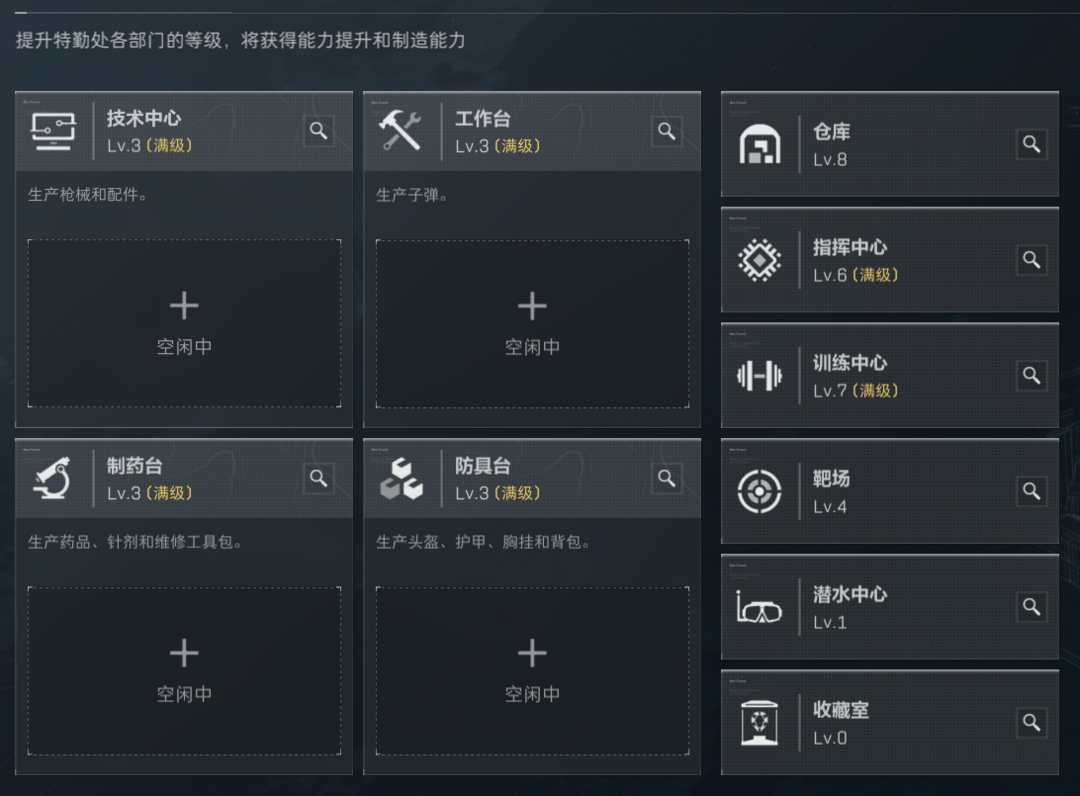1080x796 pixels.
Task: Start ammo production in 工作台 slot
Action: click(x=532, y=323)
